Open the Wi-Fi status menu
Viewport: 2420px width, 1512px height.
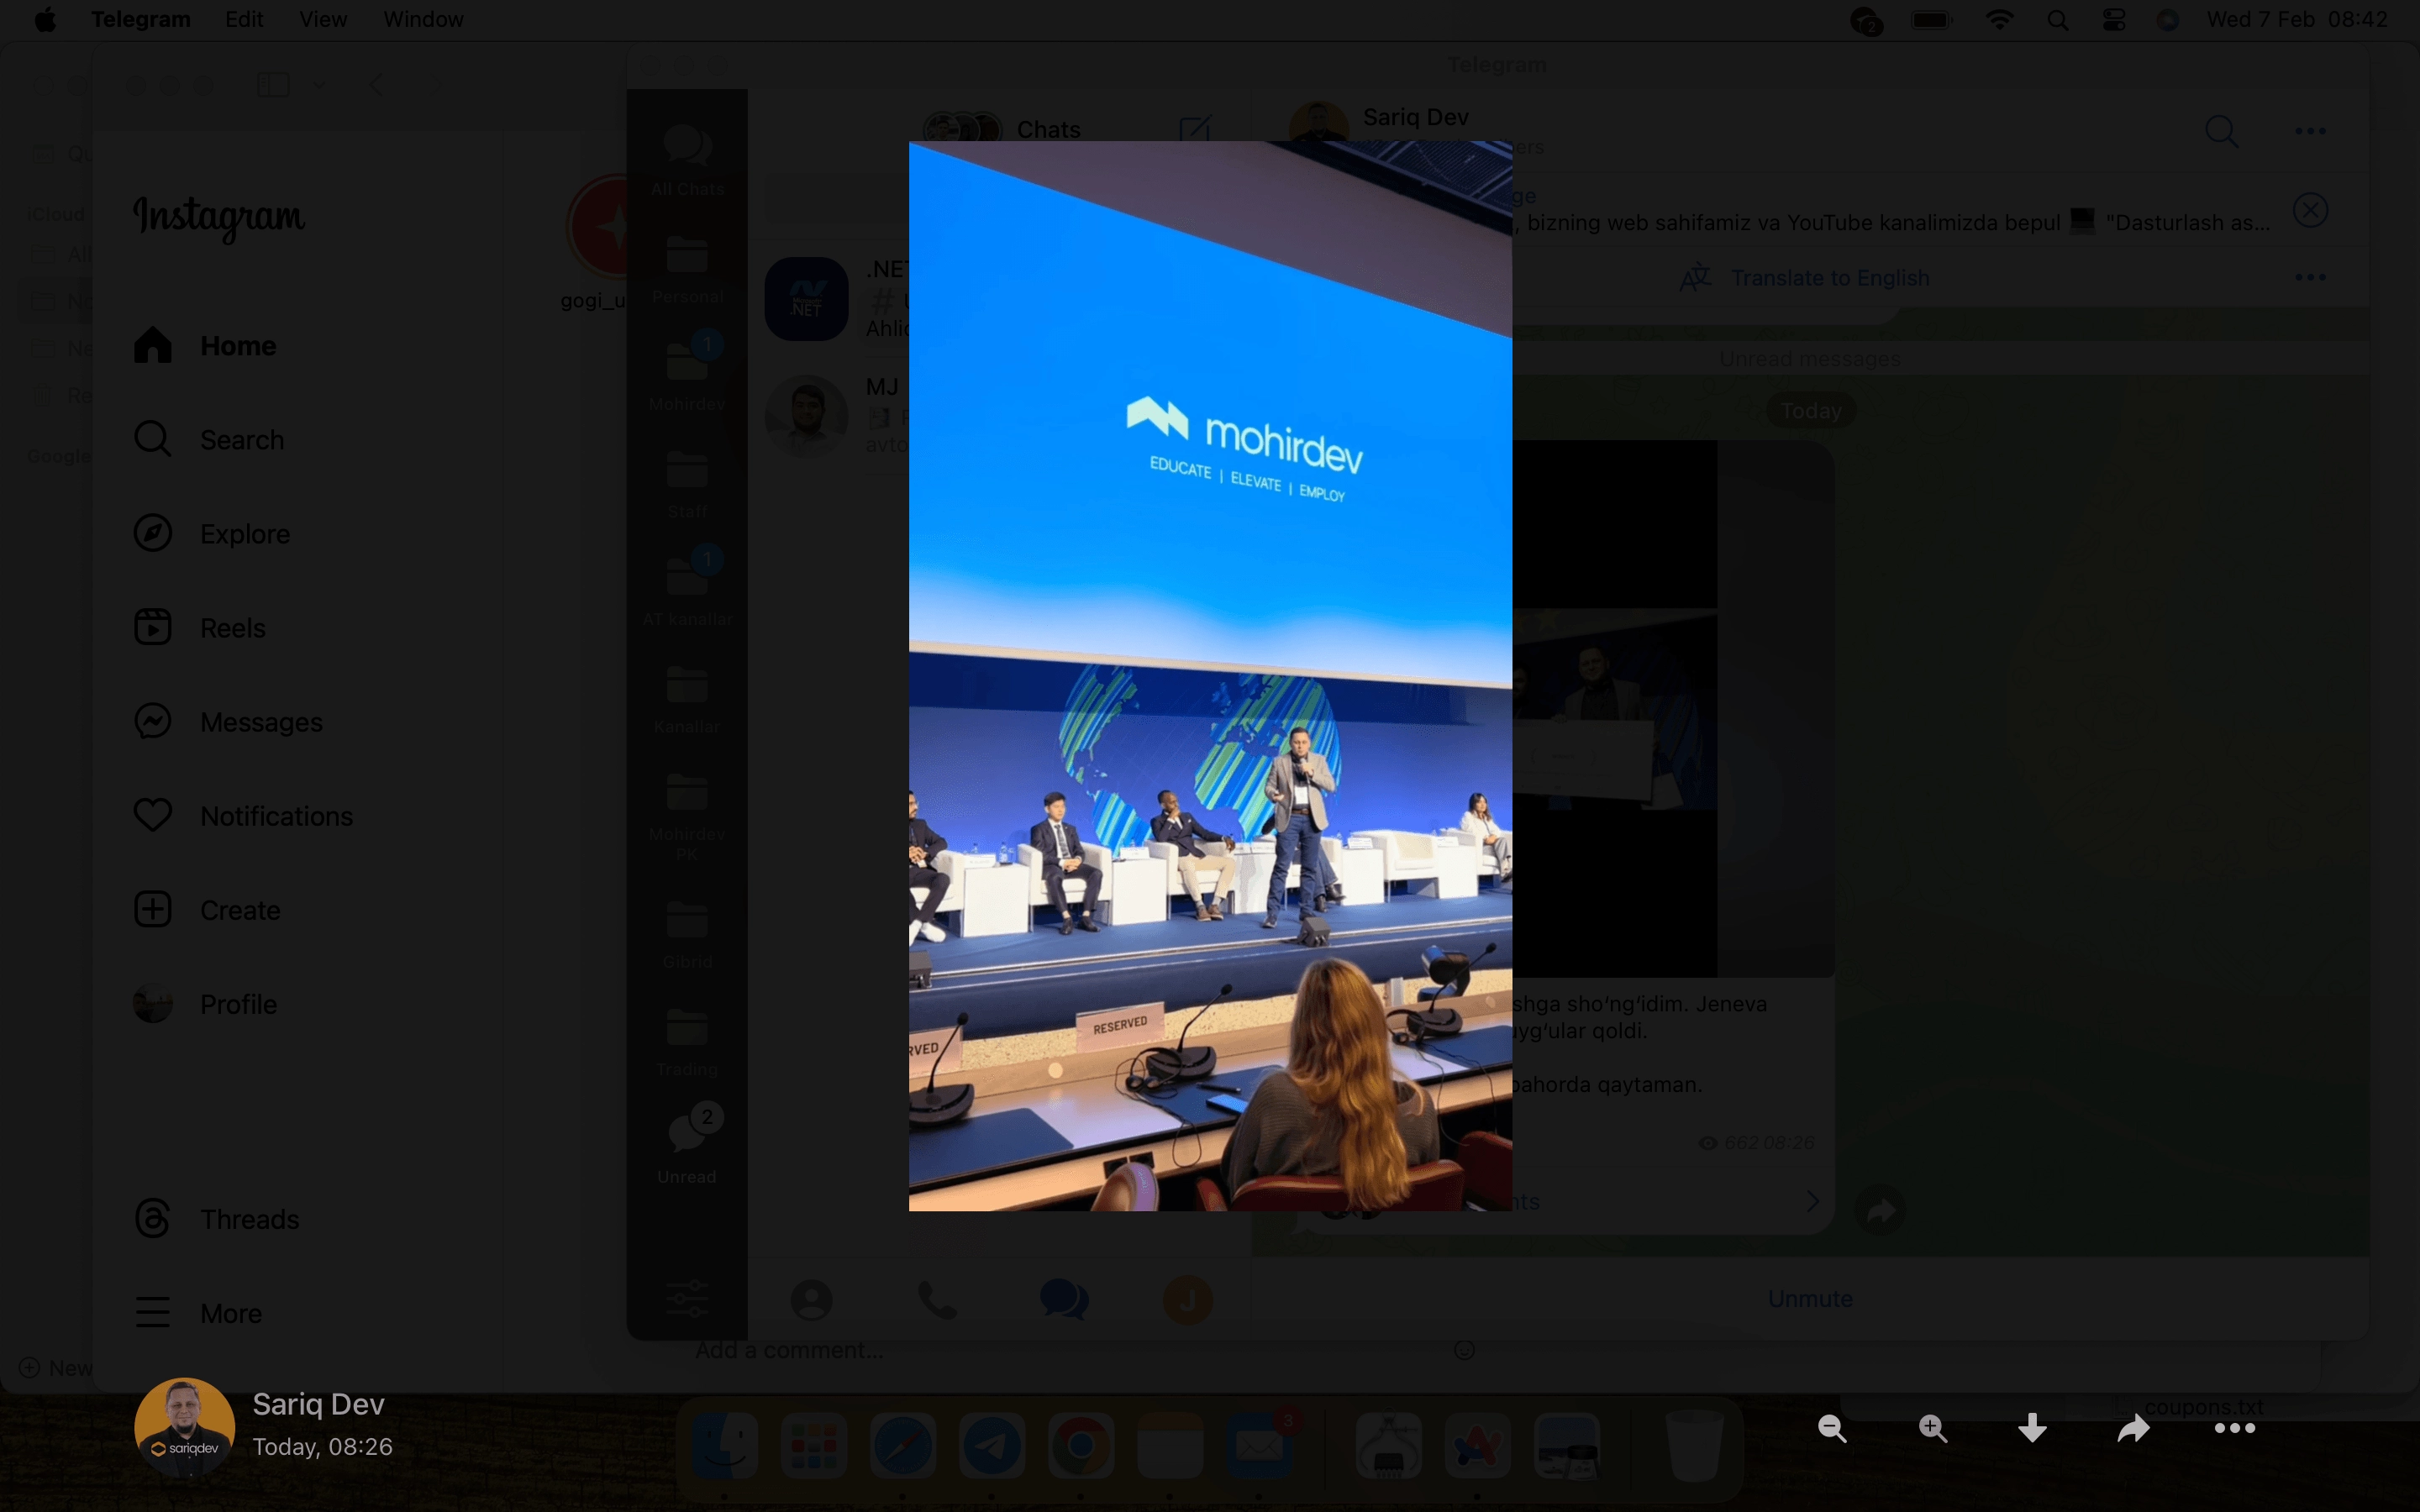point(1998,20)
